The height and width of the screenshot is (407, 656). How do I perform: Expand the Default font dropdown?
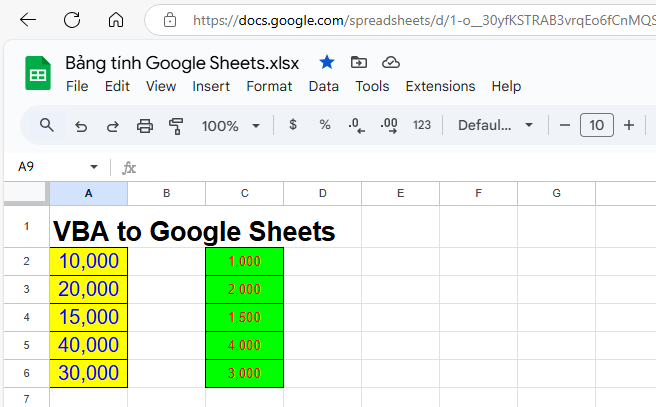pos(497,125)
